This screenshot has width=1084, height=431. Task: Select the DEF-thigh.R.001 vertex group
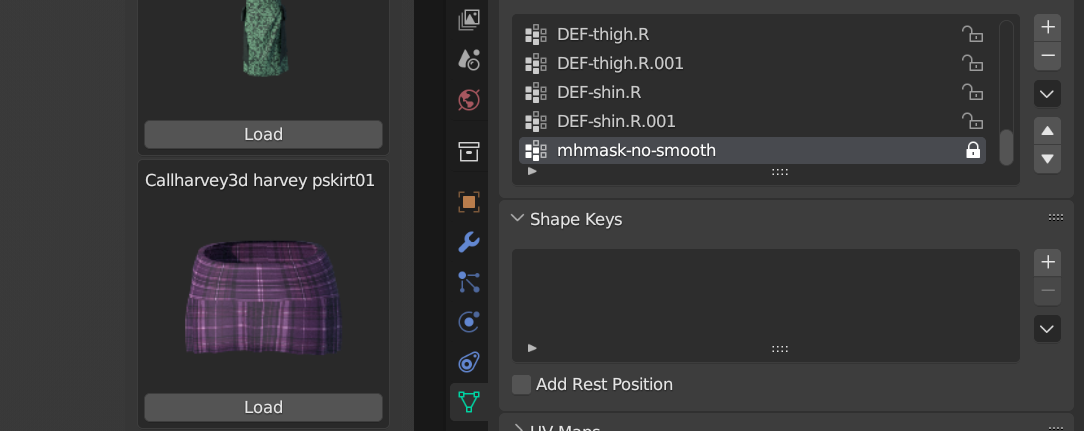tap(620, 64)
